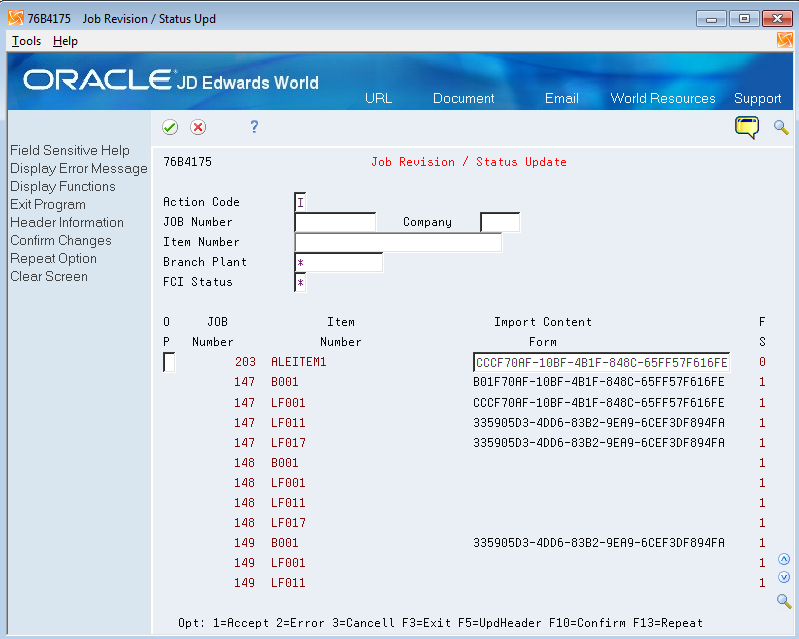Screen dimensions: 799x639
Task: Open the Support banner link
Action: (757, 98)
